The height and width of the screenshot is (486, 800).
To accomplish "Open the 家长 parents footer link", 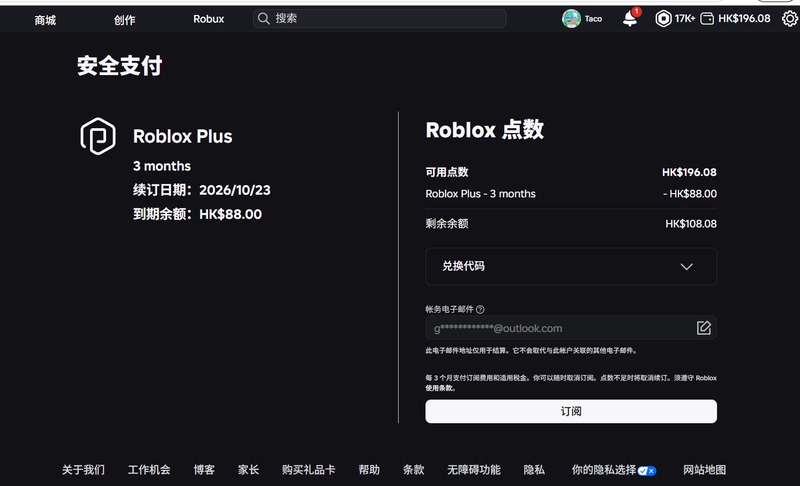I will click(x=248, y=470).
